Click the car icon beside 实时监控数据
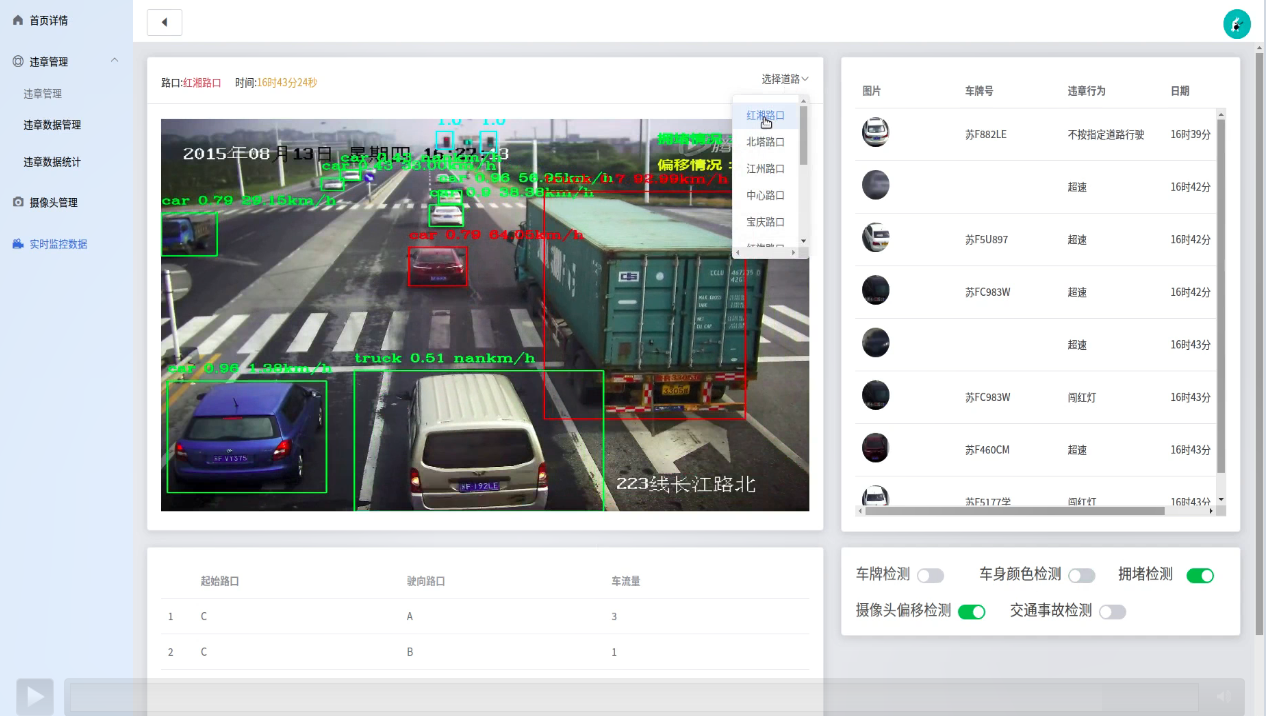 click(x=18, y=244)
